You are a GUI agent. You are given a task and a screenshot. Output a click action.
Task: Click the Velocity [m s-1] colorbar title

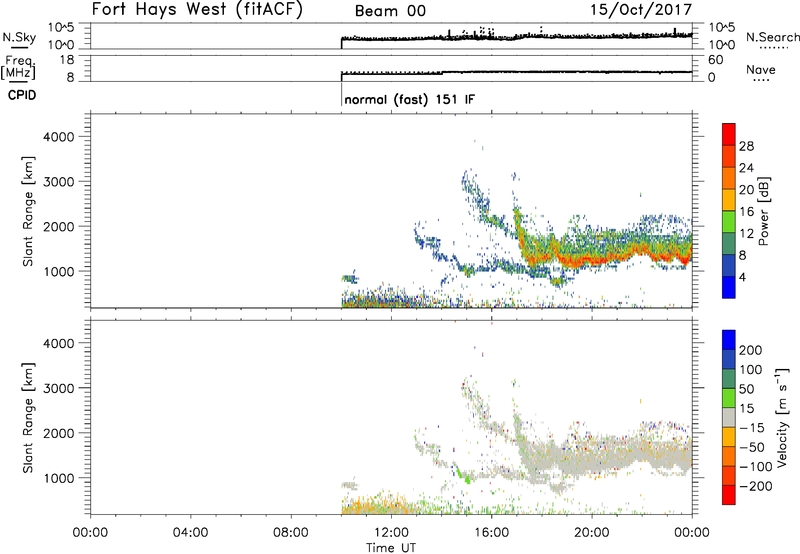tap(782, 418)
